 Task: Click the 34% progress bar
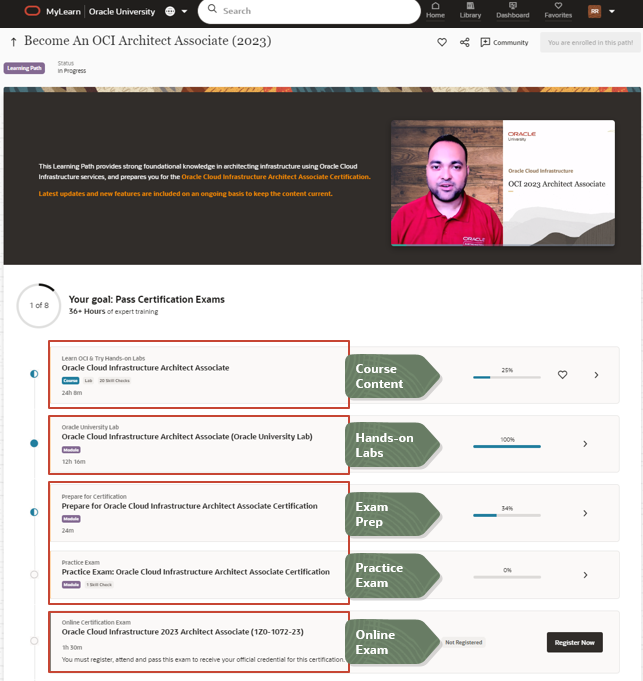coord(507,515)
